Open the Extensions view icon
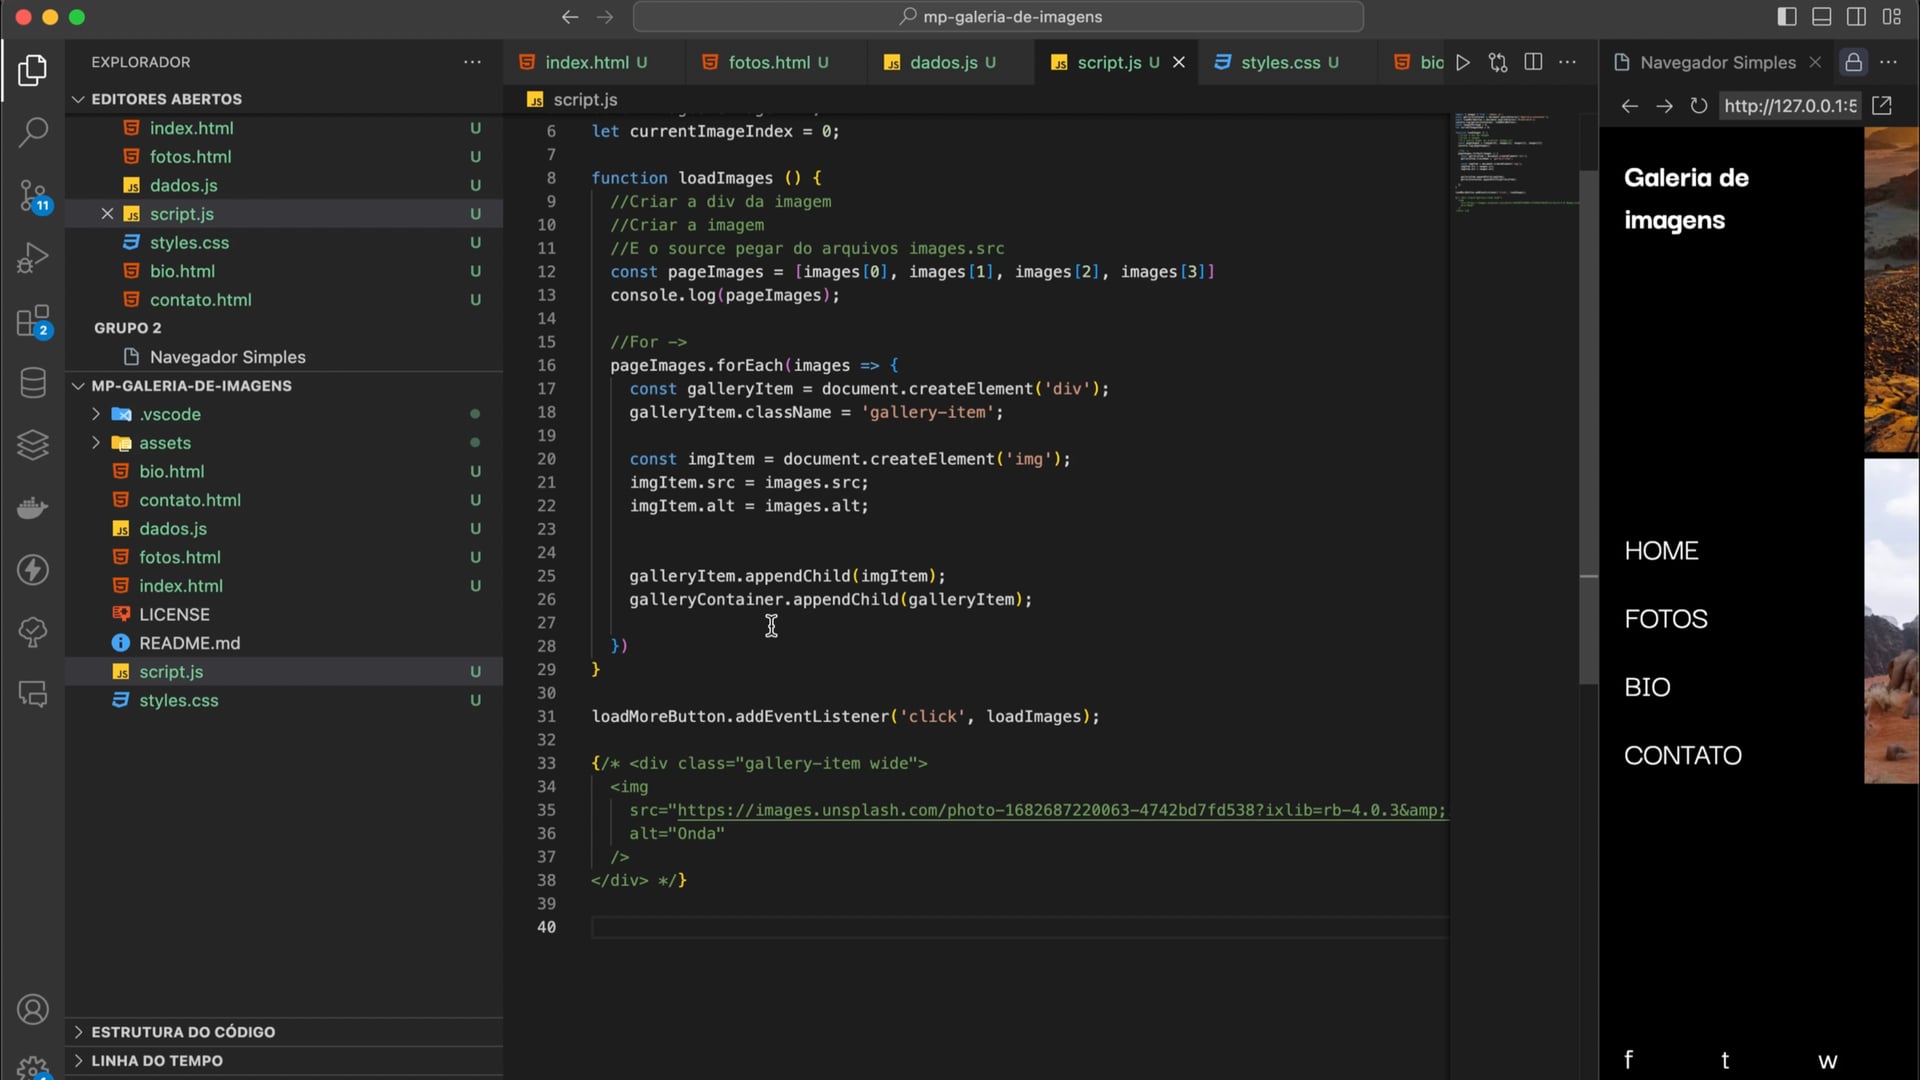This screenshot has height=1080, width=1920. coord(33,322)
